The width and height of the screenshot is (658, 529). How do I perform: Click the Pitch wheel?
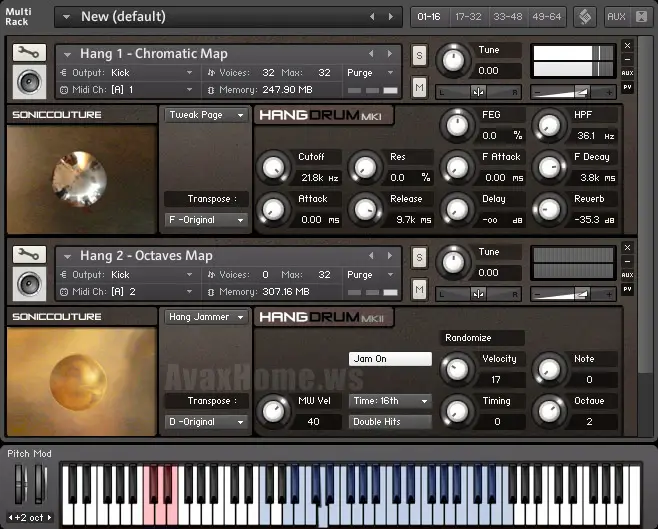click(x=20, y=483)
